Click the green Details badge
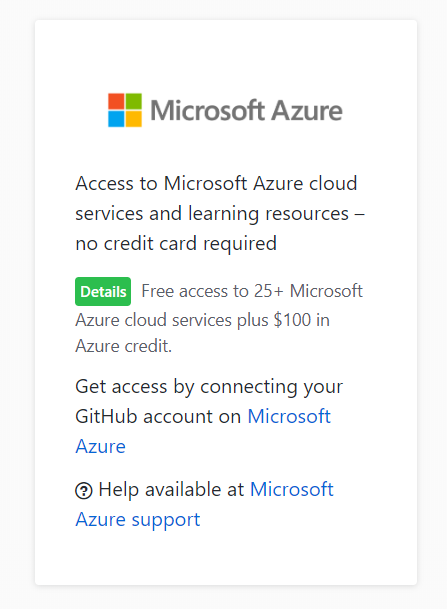 click(103, 291)
